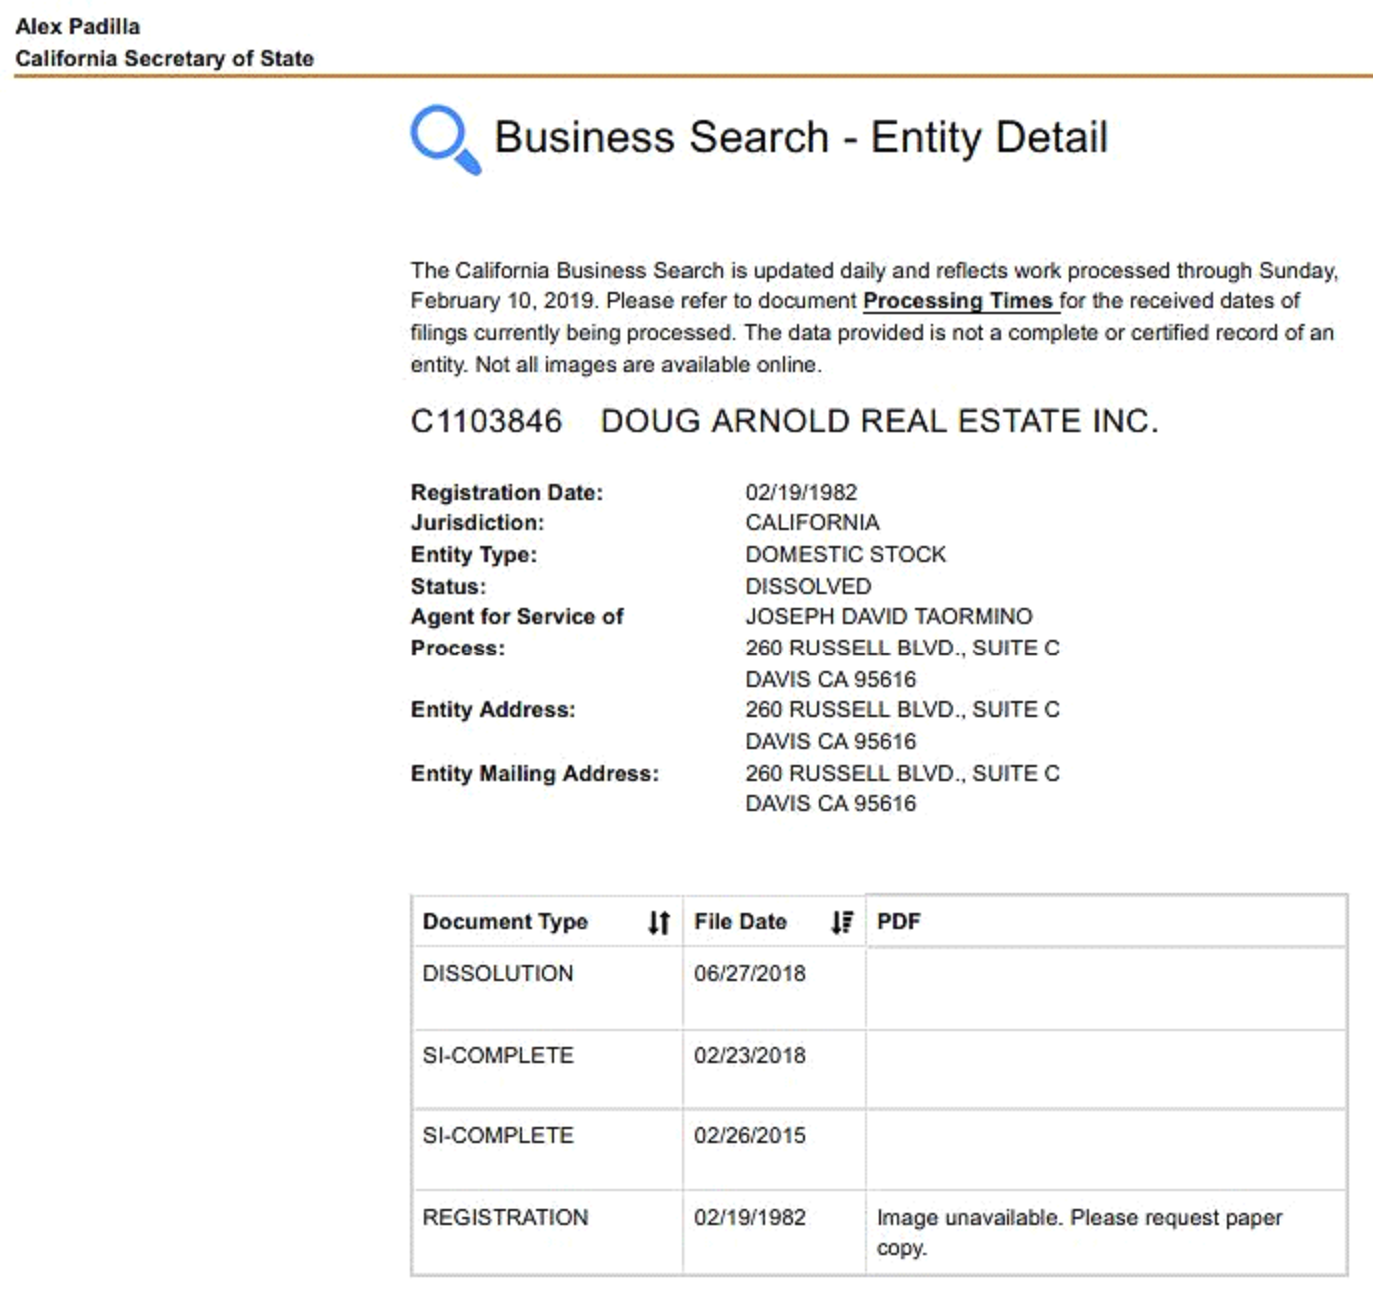Click agent name JOSEPH DAVID TAORMINO
Screen dimensions: 1376x1304
(888, 617)
